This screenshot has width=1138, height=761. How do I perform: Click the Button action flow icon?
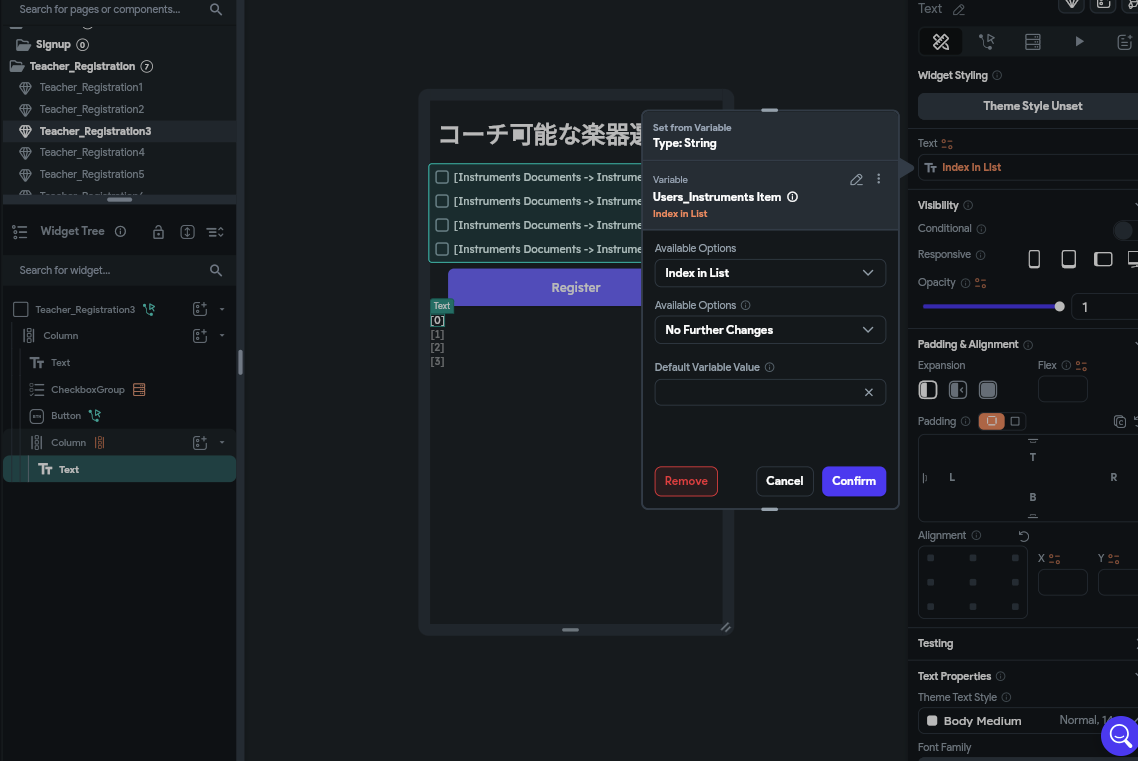click(x=94, y=416)
